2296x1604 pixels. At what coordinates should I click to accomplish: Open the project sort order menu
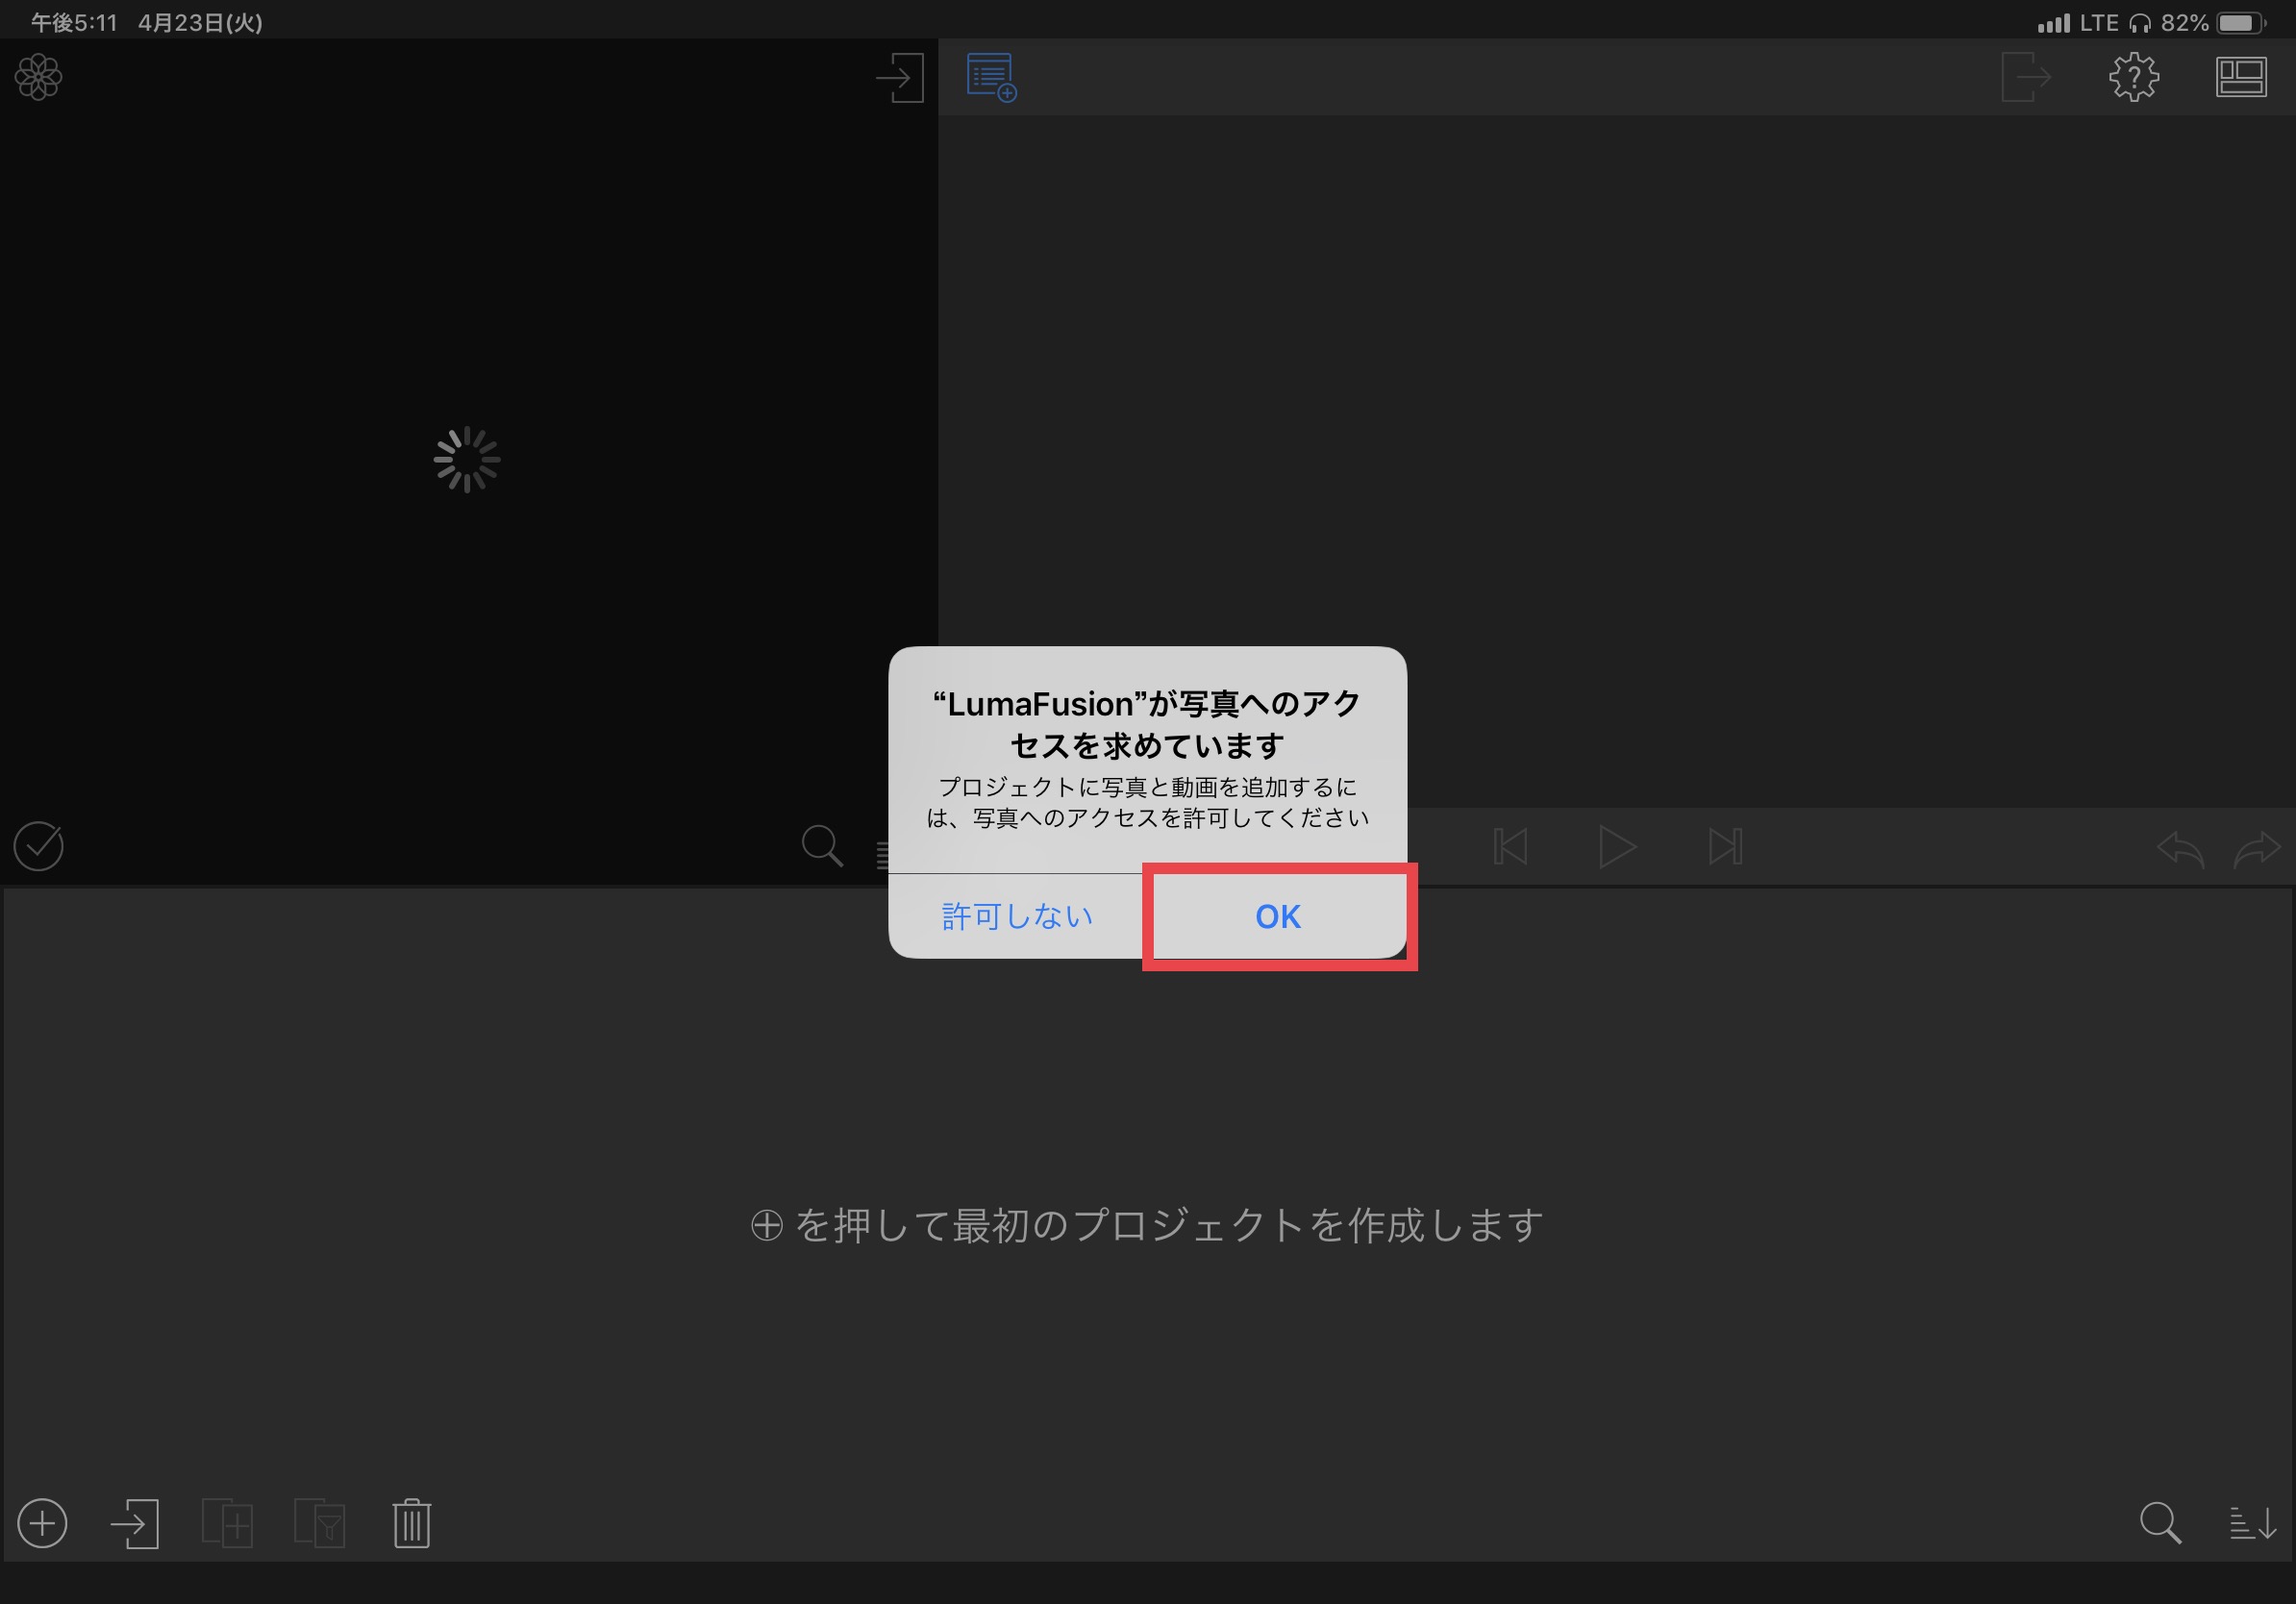[x=2252, y=1523]
